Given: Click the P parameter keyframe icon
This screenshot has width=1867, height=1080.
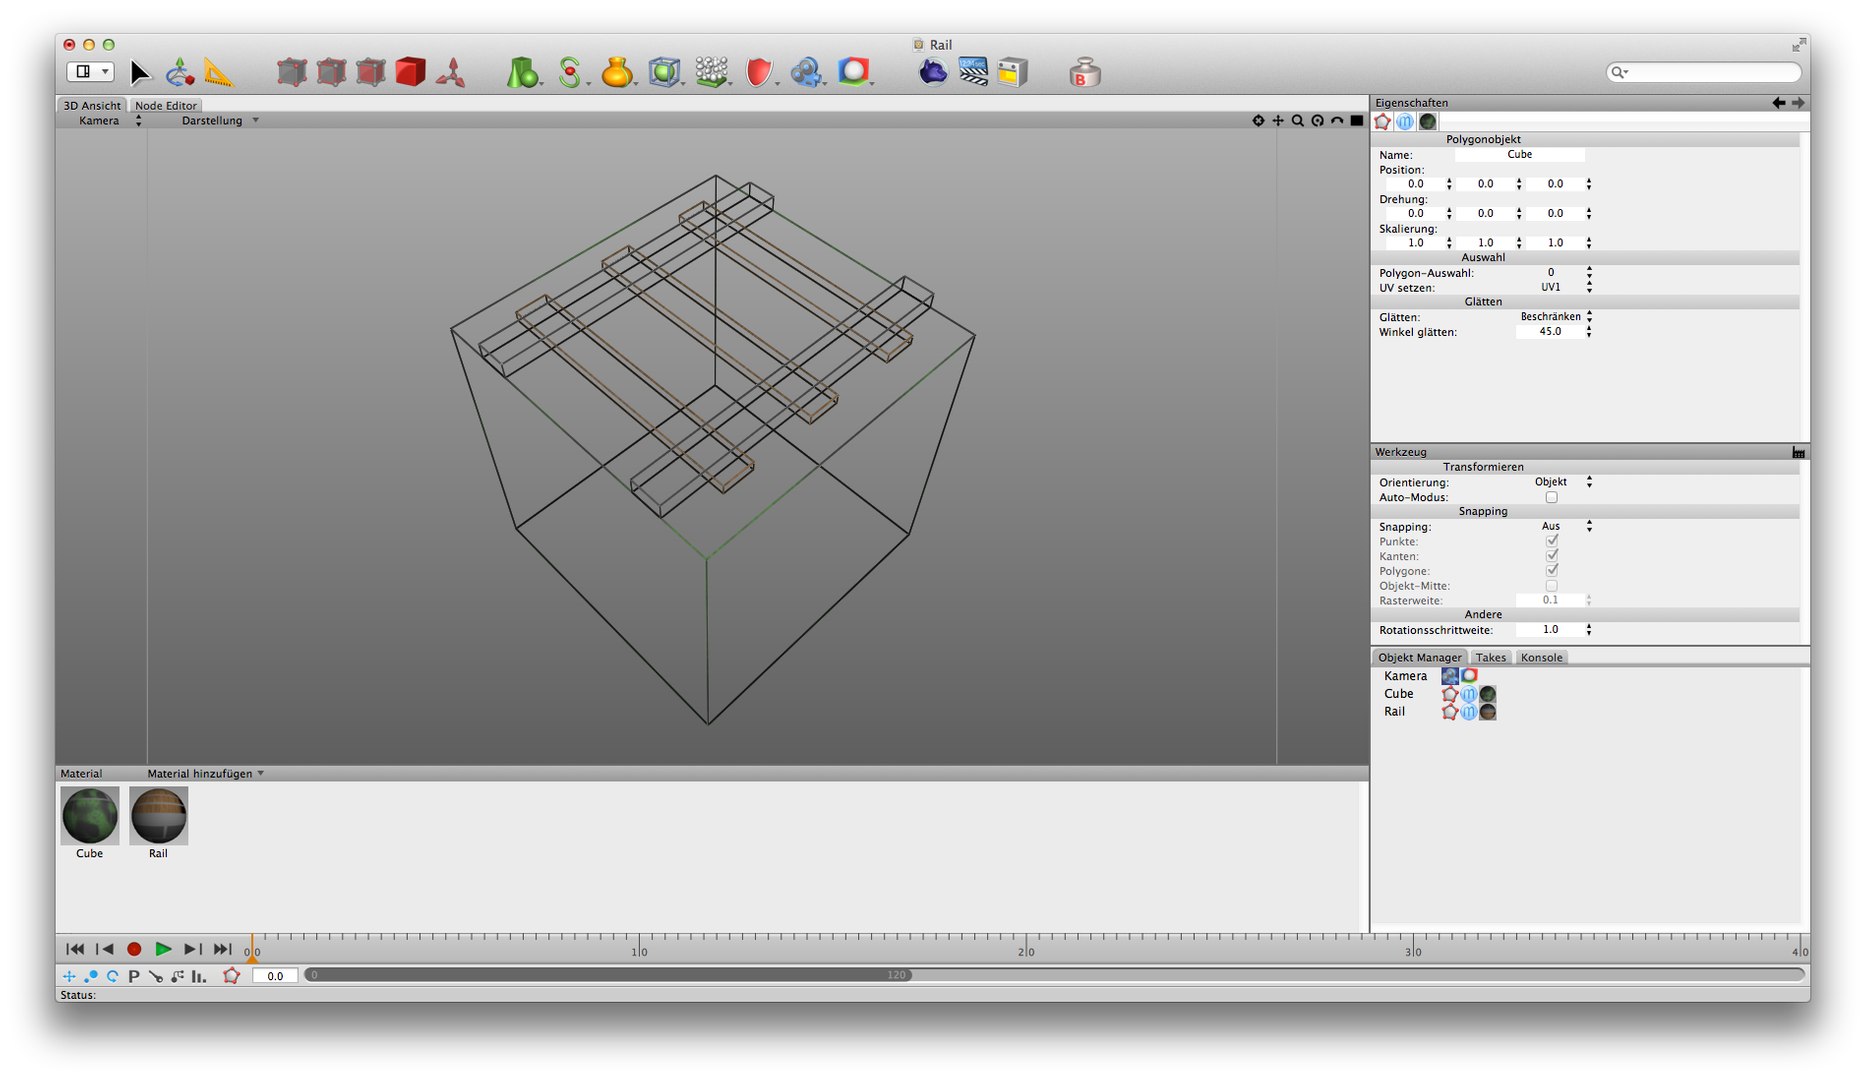Looking at the screenshot, I should (133, 976).
